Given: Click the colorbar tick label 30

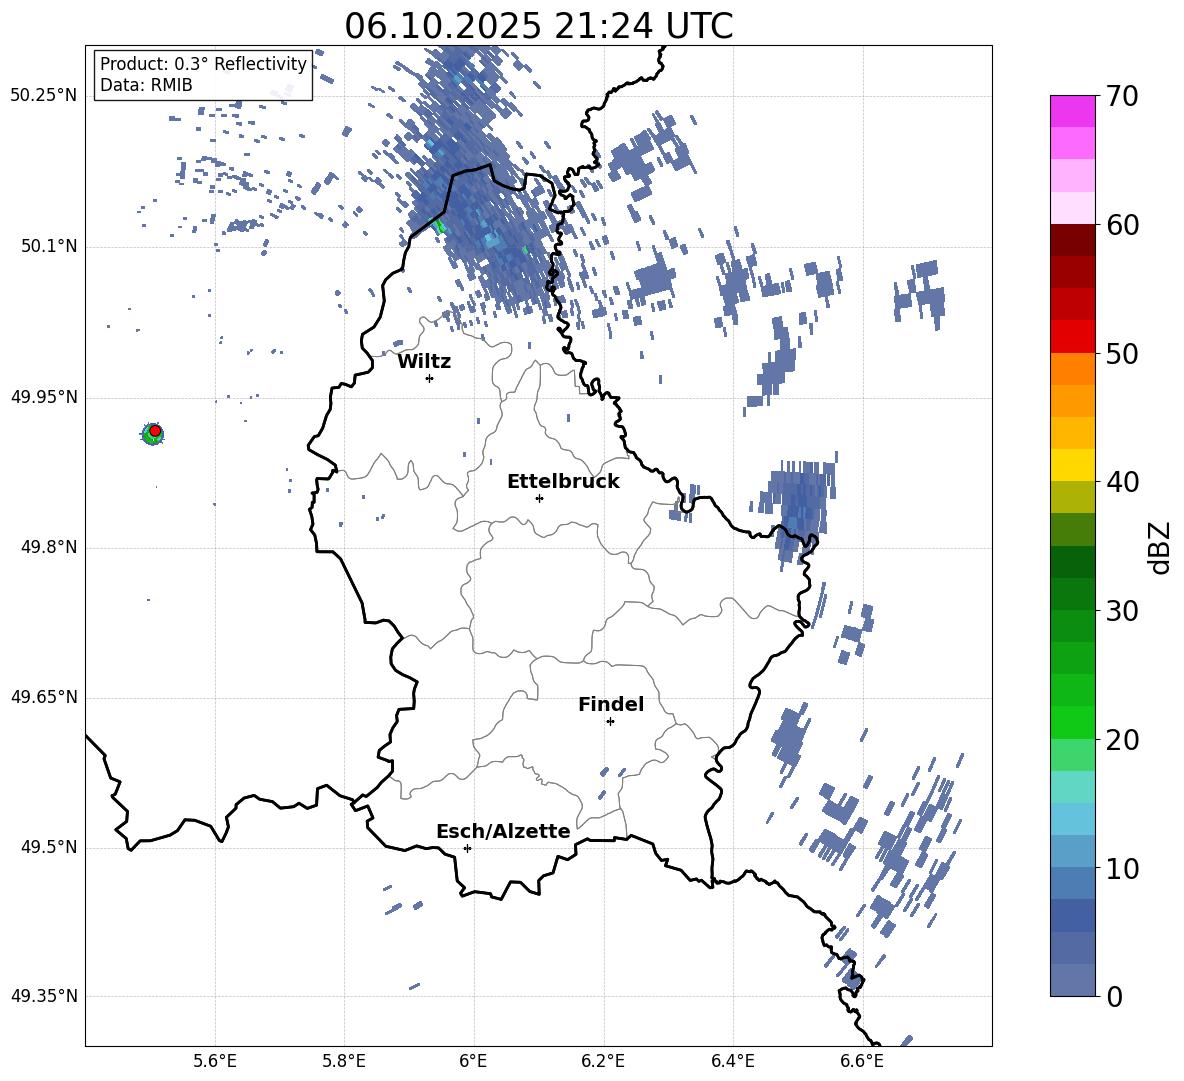Looking at the screenshot, I should 1122,611.
